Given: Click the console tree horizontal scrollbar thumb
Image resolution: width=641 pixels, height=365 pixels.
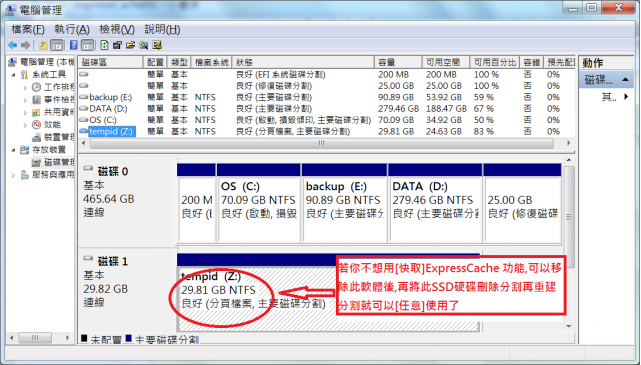Looking at the screenshot, I should [35, 338].
